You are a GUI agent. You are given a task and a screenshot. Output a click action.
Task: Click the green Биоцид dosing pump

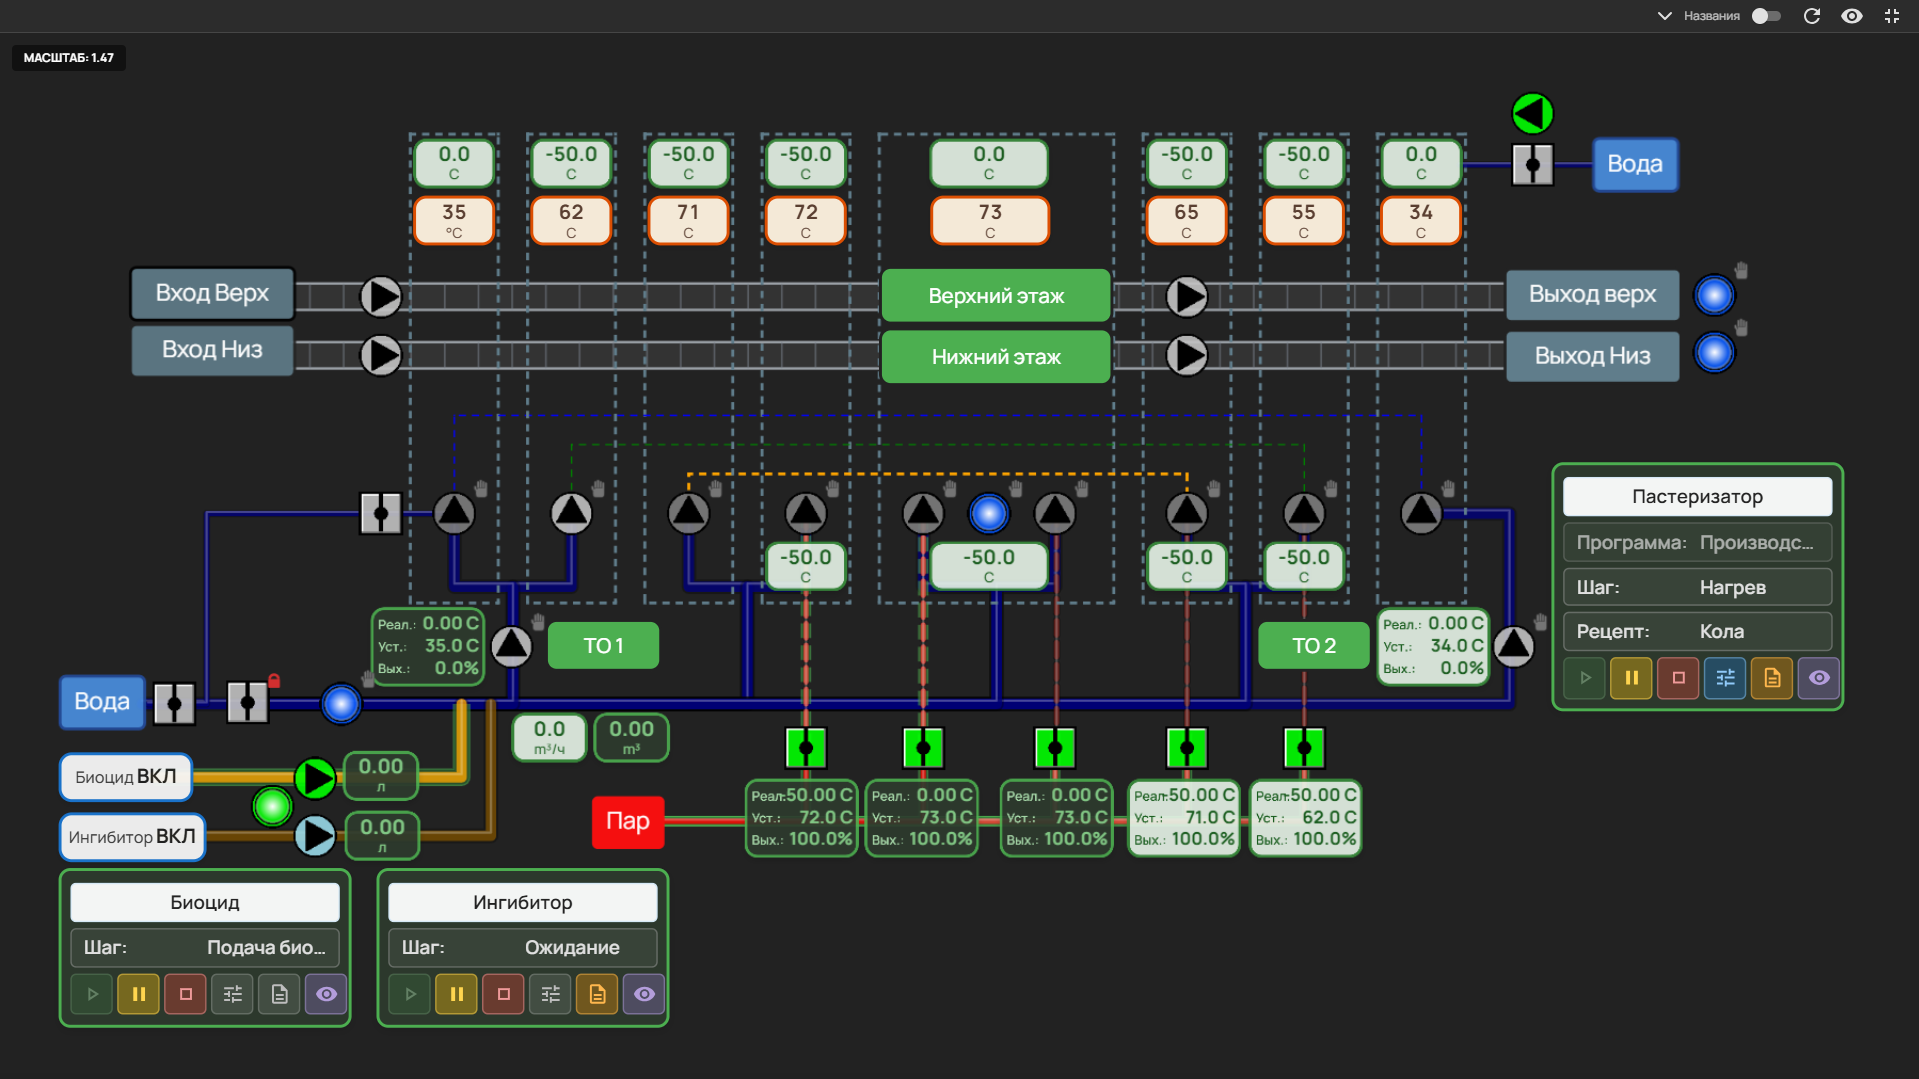coord(315,778)
